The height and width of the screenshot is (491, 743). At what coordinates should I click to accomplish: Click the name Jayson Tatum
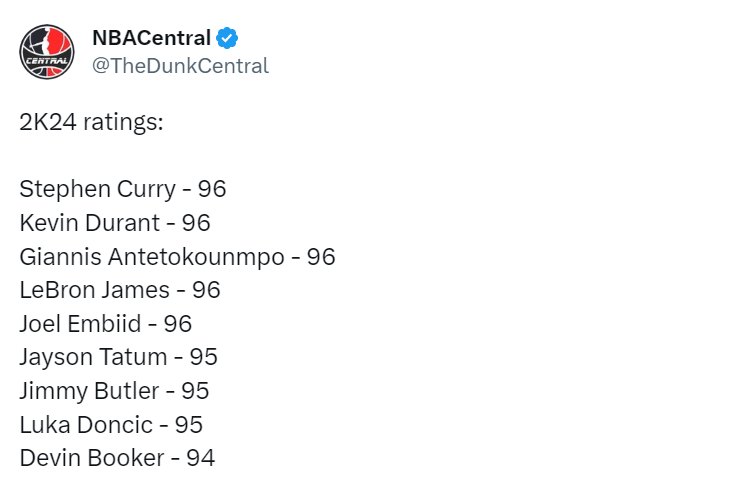click(93, 357)
